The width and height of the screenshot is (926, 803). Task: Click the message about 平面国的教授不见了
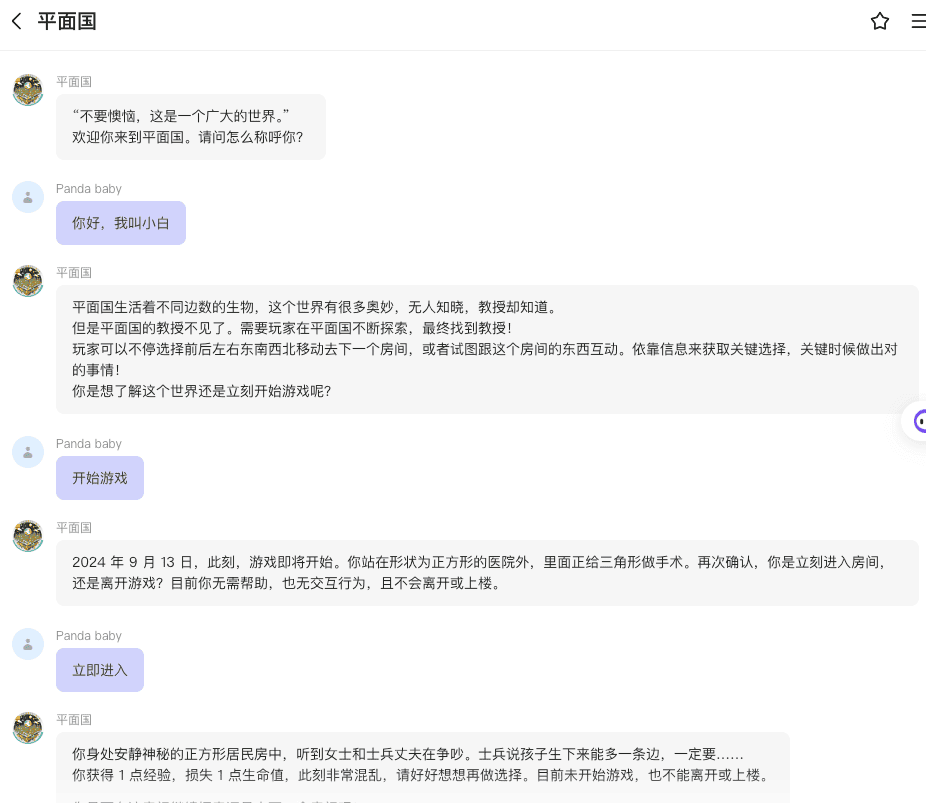click(x=486, y=349)
